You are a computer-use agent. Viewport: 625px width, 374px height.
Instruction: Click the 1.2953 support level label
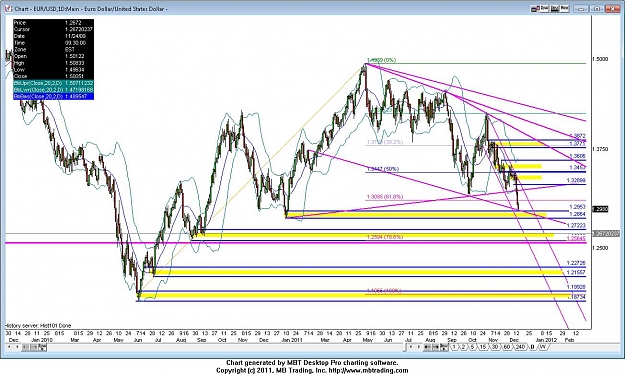point(577,207)
